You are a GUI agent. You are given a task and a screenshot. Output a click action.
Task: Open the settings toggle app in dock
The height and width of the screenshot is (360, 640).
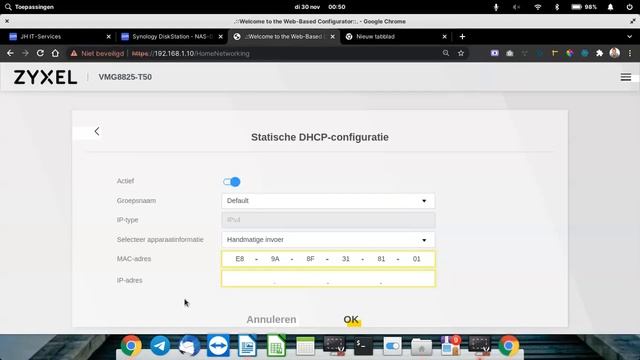point(393,346)
